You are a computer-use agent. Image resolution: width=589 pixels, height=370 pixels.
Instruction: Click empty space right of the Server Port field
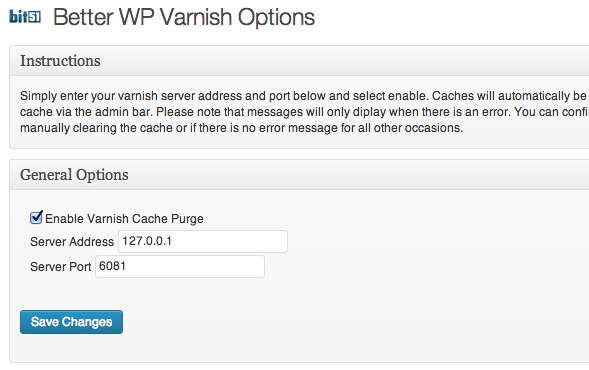tap(413, 267)
